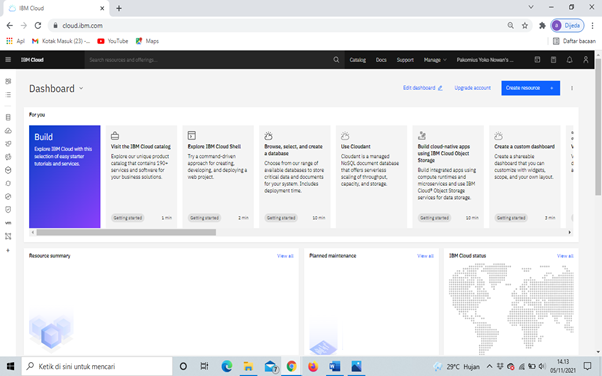Open the Chrome three-dot menu

[x=593, y=25]
